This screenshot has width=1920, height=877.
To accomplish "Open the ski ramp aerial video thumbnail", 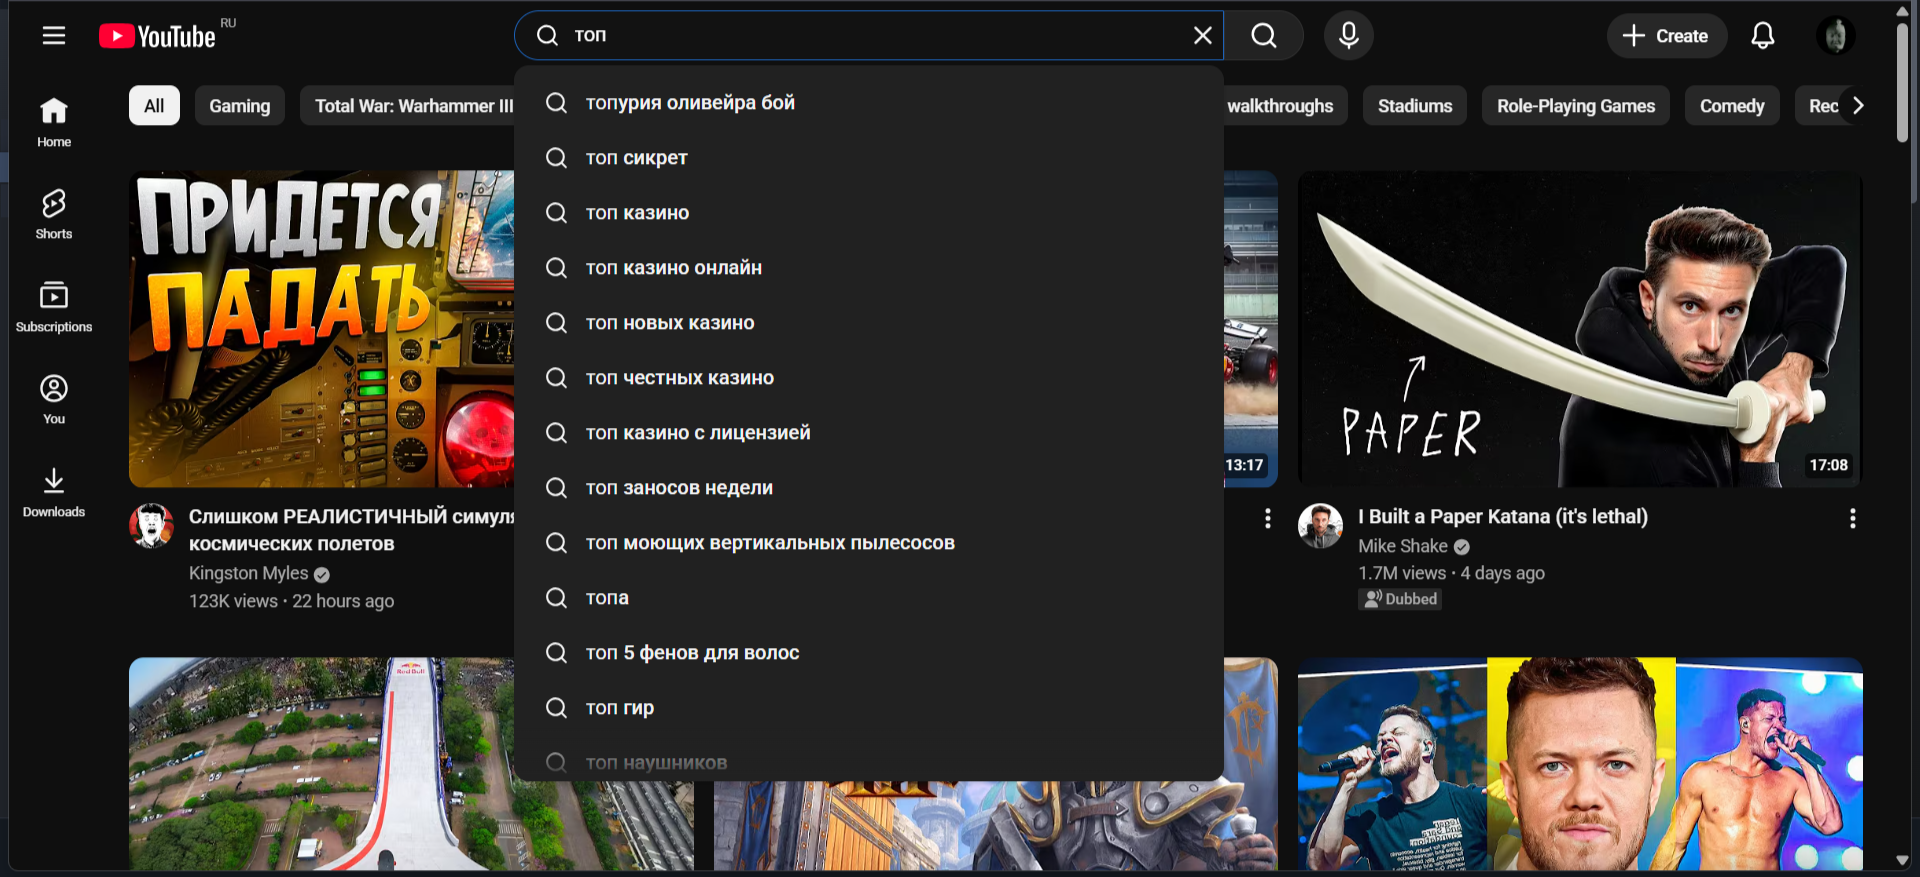I will [x=321, y=764].
